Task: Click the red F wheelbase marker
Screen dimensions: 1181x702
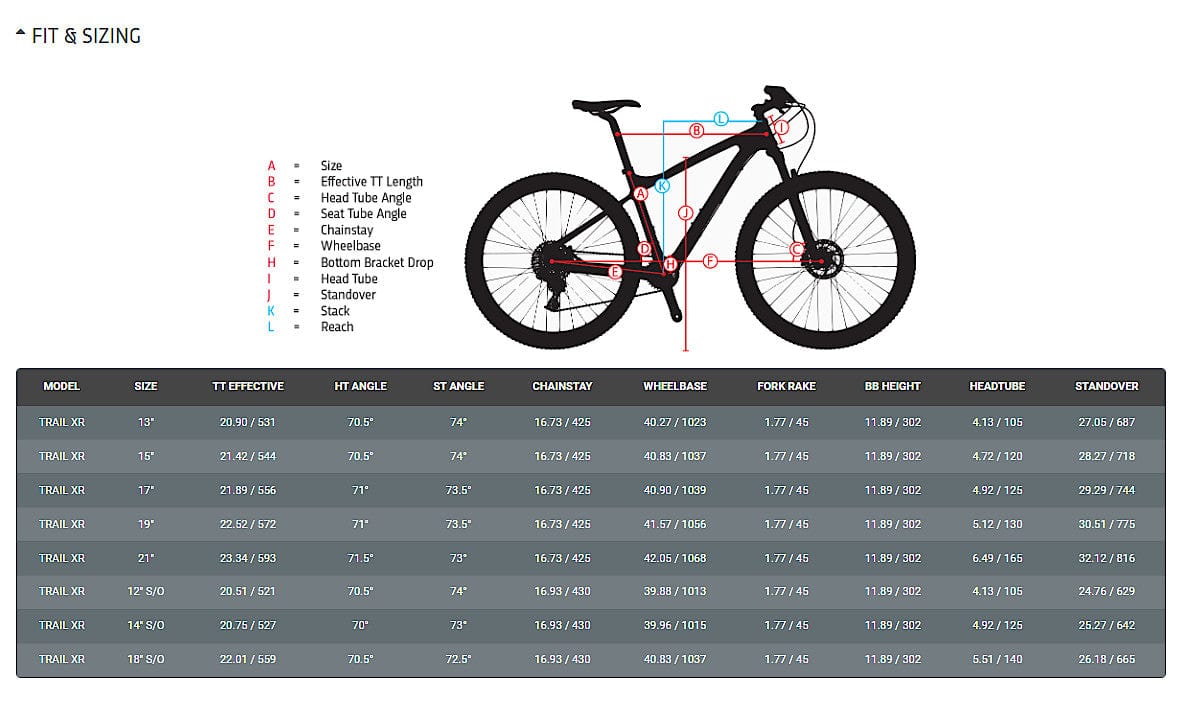Action: (710, 261)
